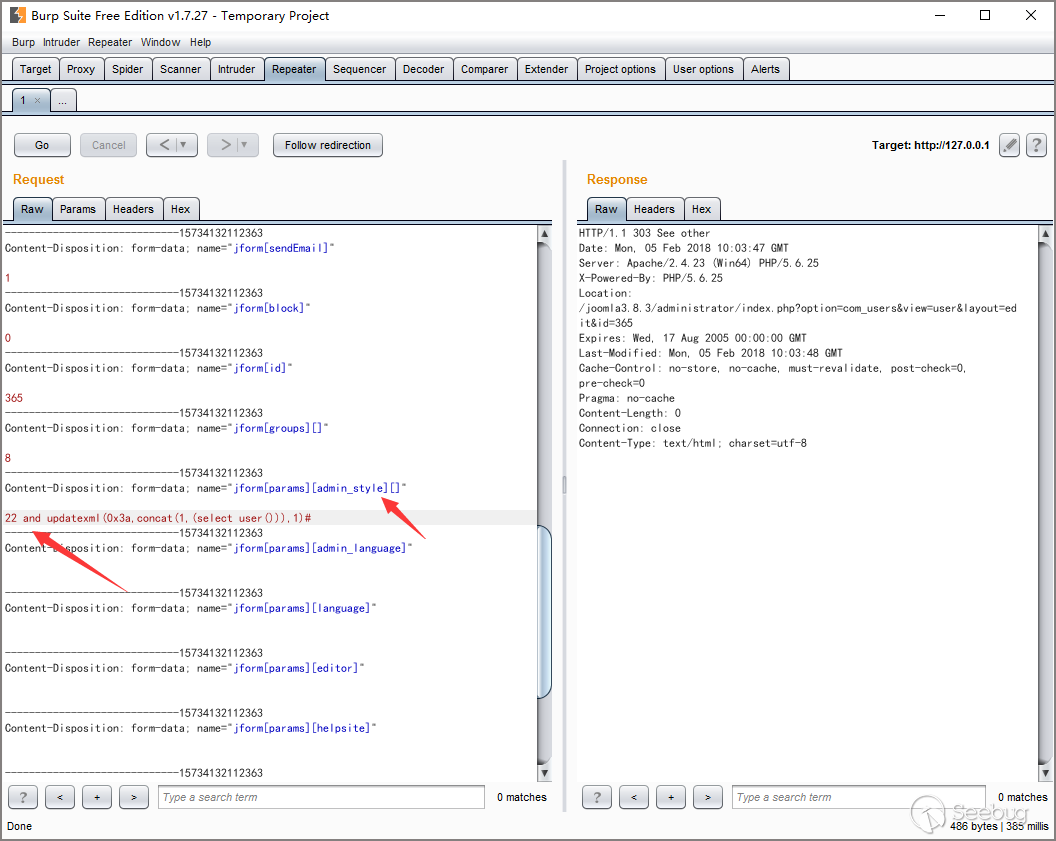Click the jform[params][admin_style][] parameter name
Screen dimensions: 1056x841
click(x=317, y=488)
